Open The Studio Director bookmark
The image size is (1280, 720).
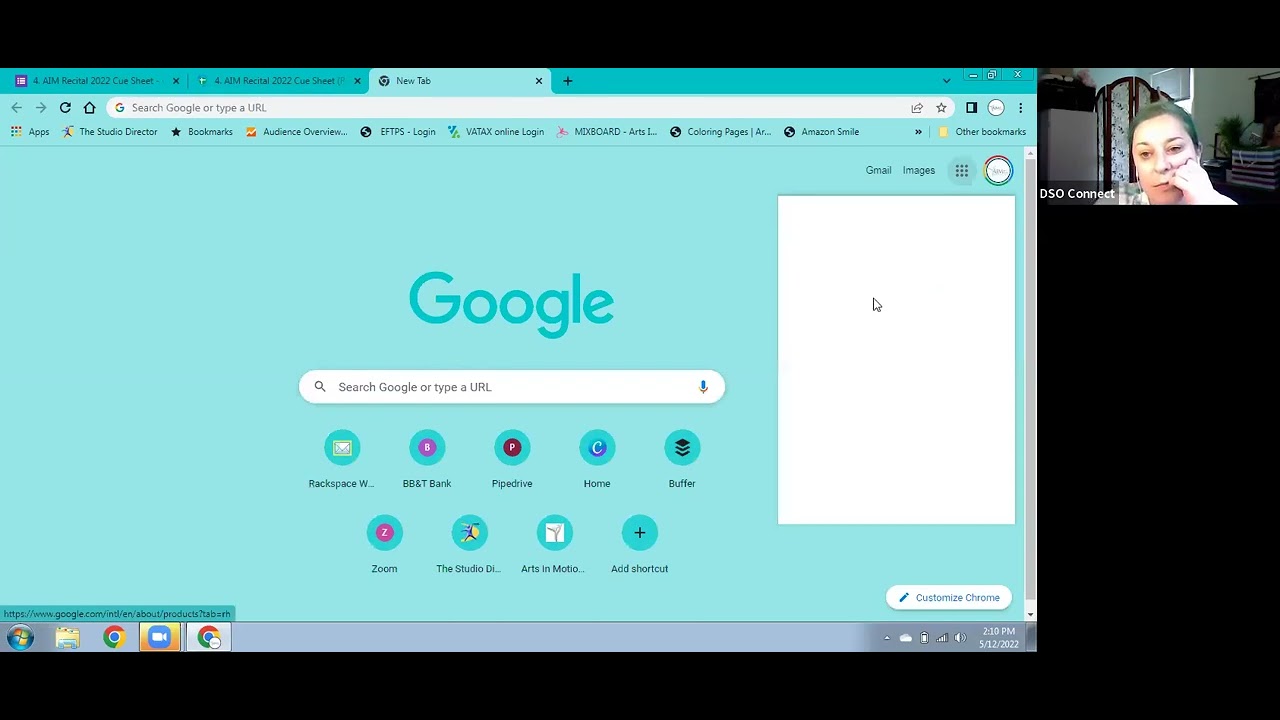tap(109, 132)
